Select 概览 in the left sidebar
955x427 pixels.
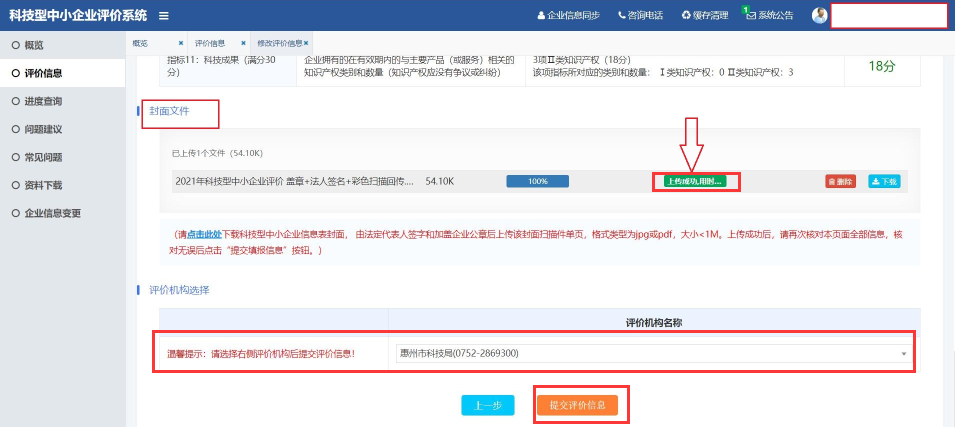pyautogui.click(x=34, y=45)
